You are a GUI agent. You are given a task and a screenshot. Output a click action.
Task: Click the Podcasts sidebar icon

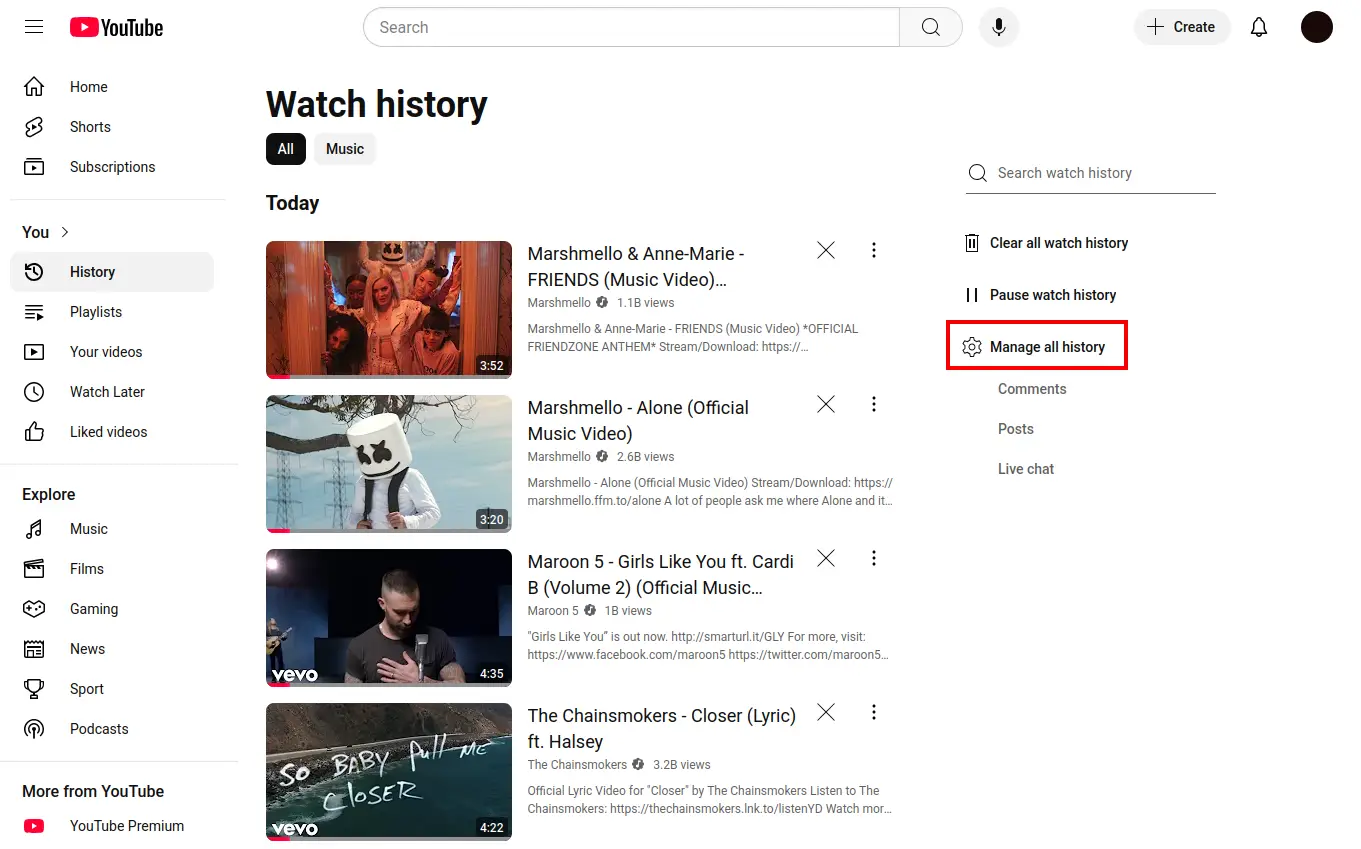coord(34,729)
